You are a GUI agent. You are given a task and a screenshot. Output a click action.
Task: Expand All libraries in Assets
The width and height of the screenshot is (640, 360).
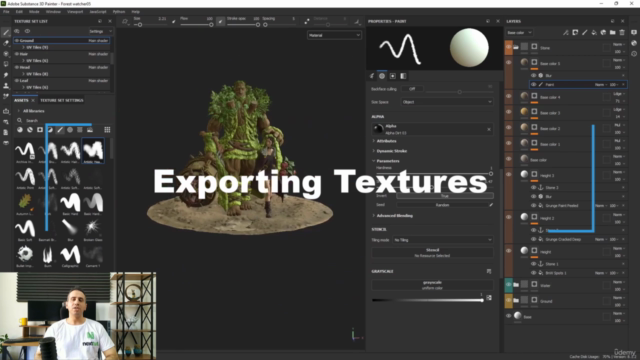19,111
